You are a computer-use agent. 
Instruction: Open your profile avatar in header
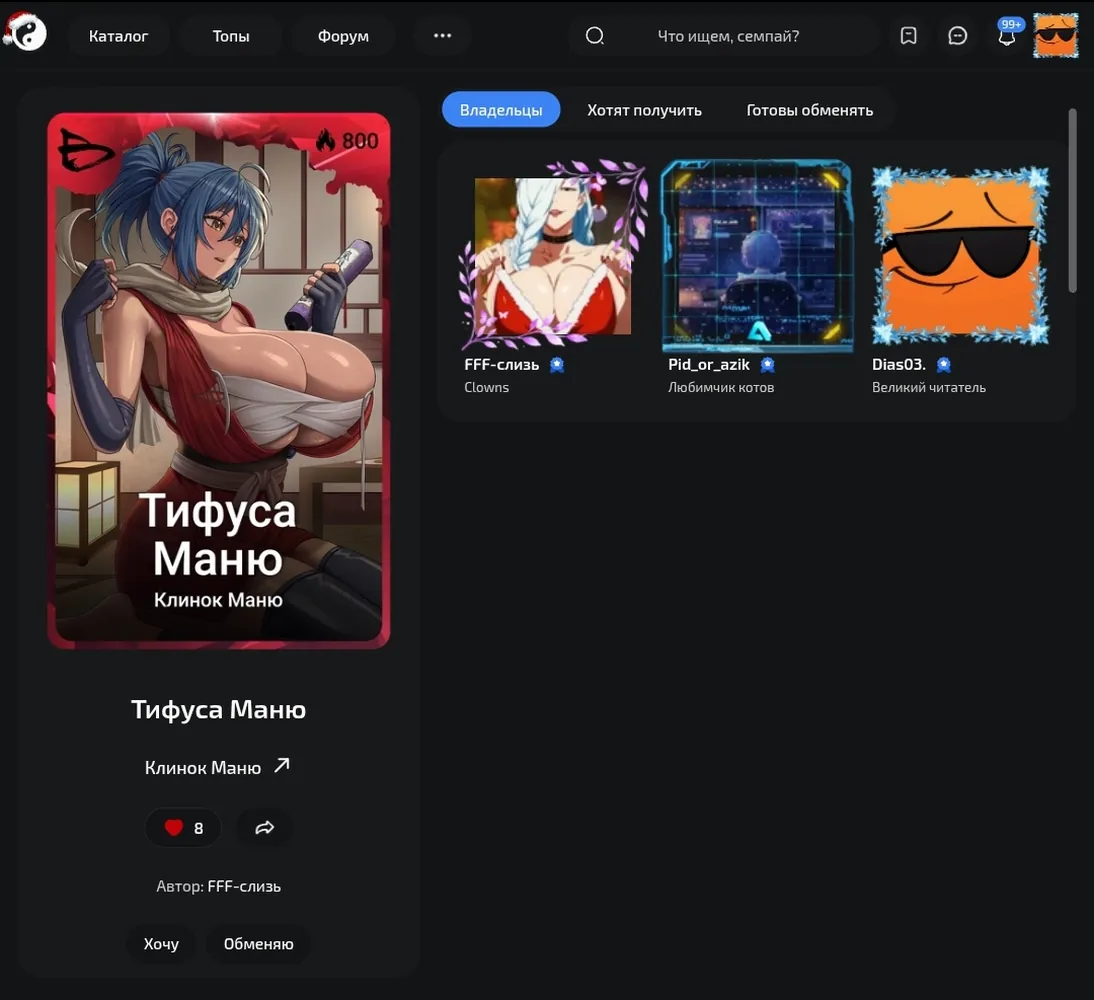(x=1055, y=36)
